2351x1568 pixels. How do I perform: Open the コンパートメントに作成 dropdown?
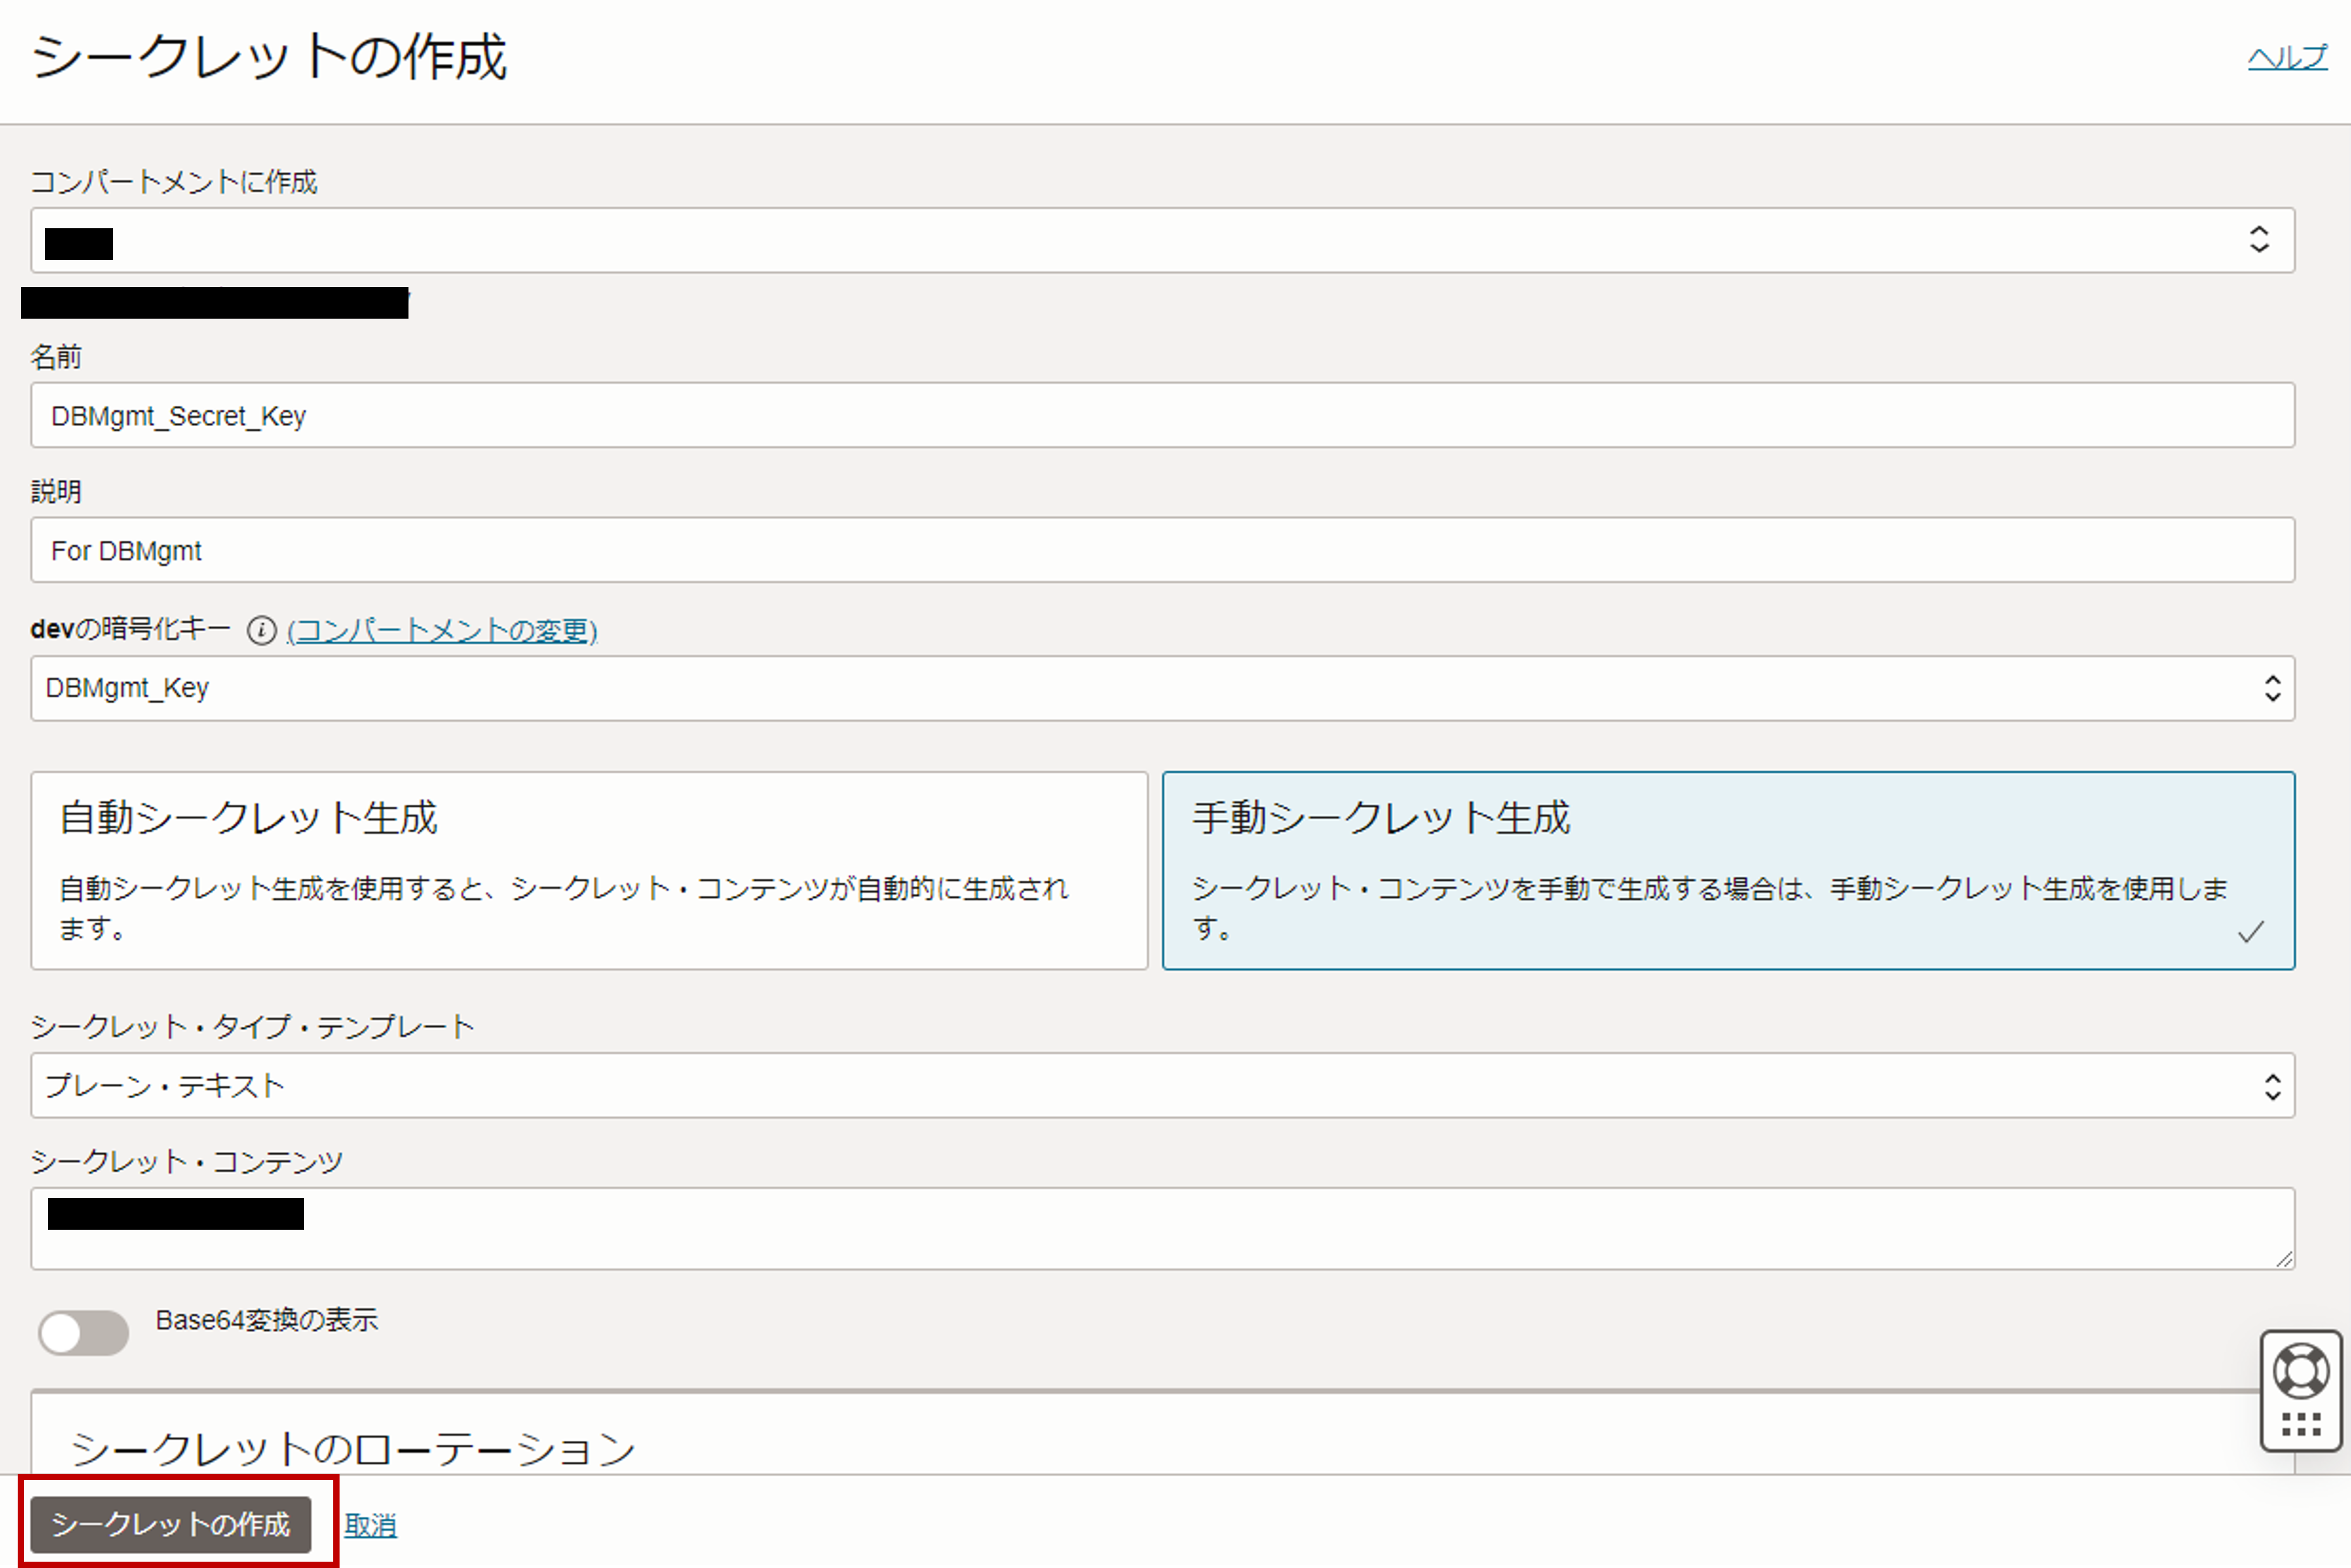coord(1162,240)
